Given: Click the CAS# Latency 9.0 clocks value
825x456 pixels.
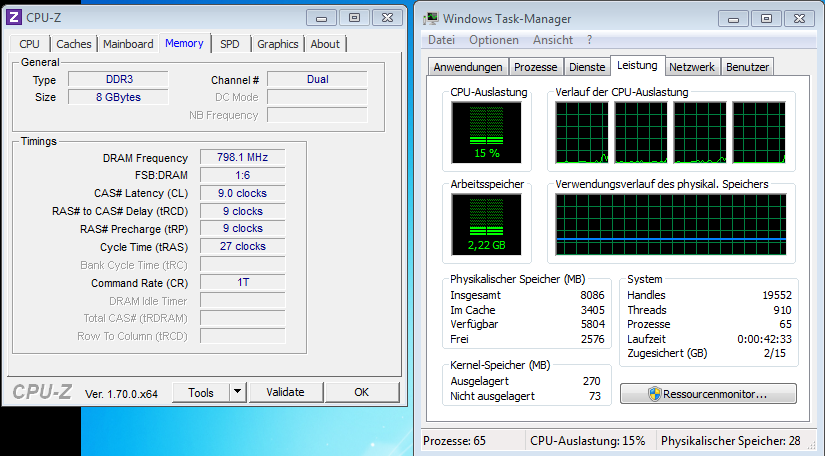Looking at the screenshot, I should click(243, 193).
